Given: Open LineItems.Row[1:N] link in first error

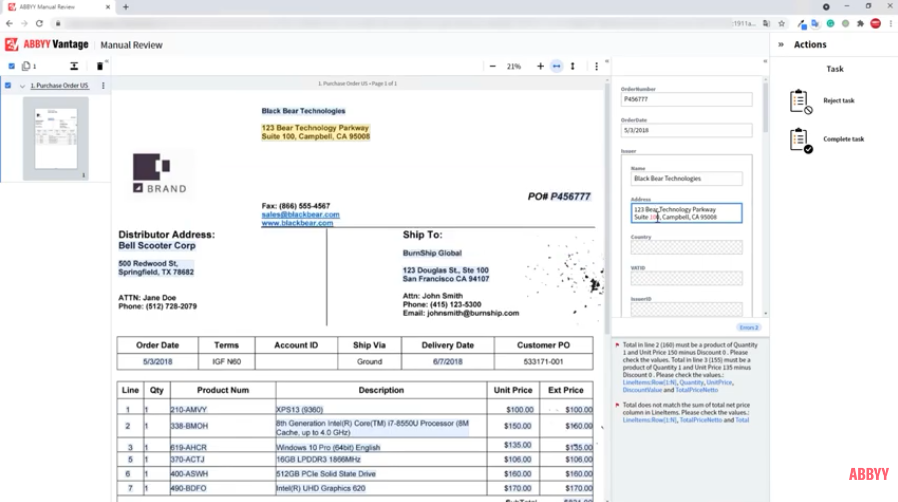Looking at the screenshot, I should (x=649, y=382).
